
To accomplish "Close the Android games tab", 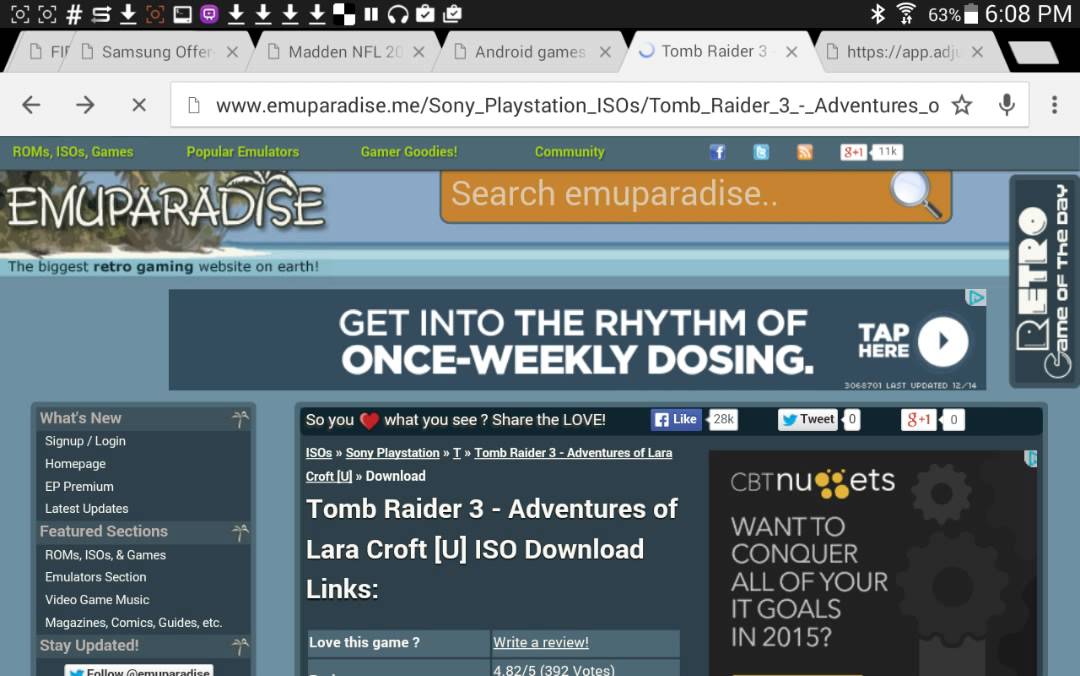I will click(x=605, y=52).
